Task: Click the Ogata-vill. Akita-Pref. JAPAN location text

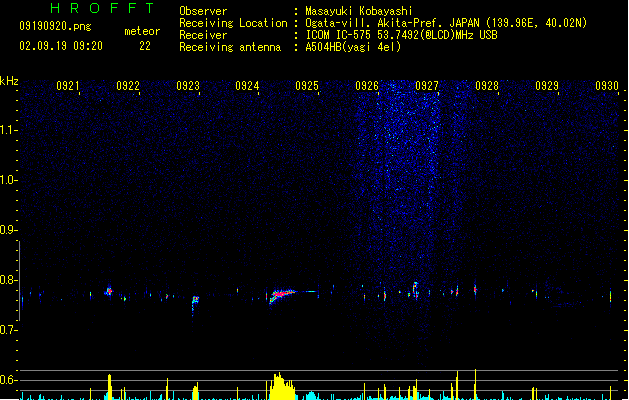Action: click(x=446, y=23)
